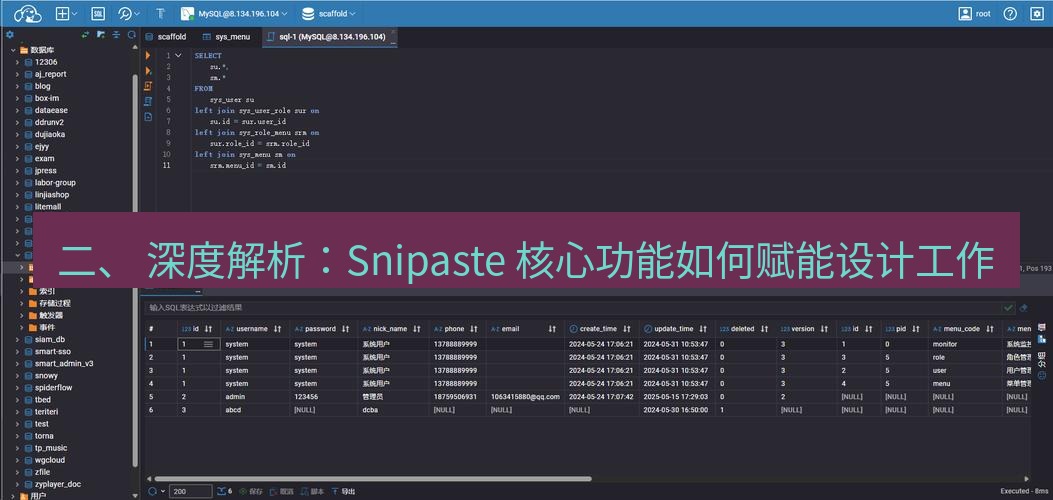The height and width of the screenshot is (500, 1053).
Task: Expand the 12306 database node
Action: 19,62
